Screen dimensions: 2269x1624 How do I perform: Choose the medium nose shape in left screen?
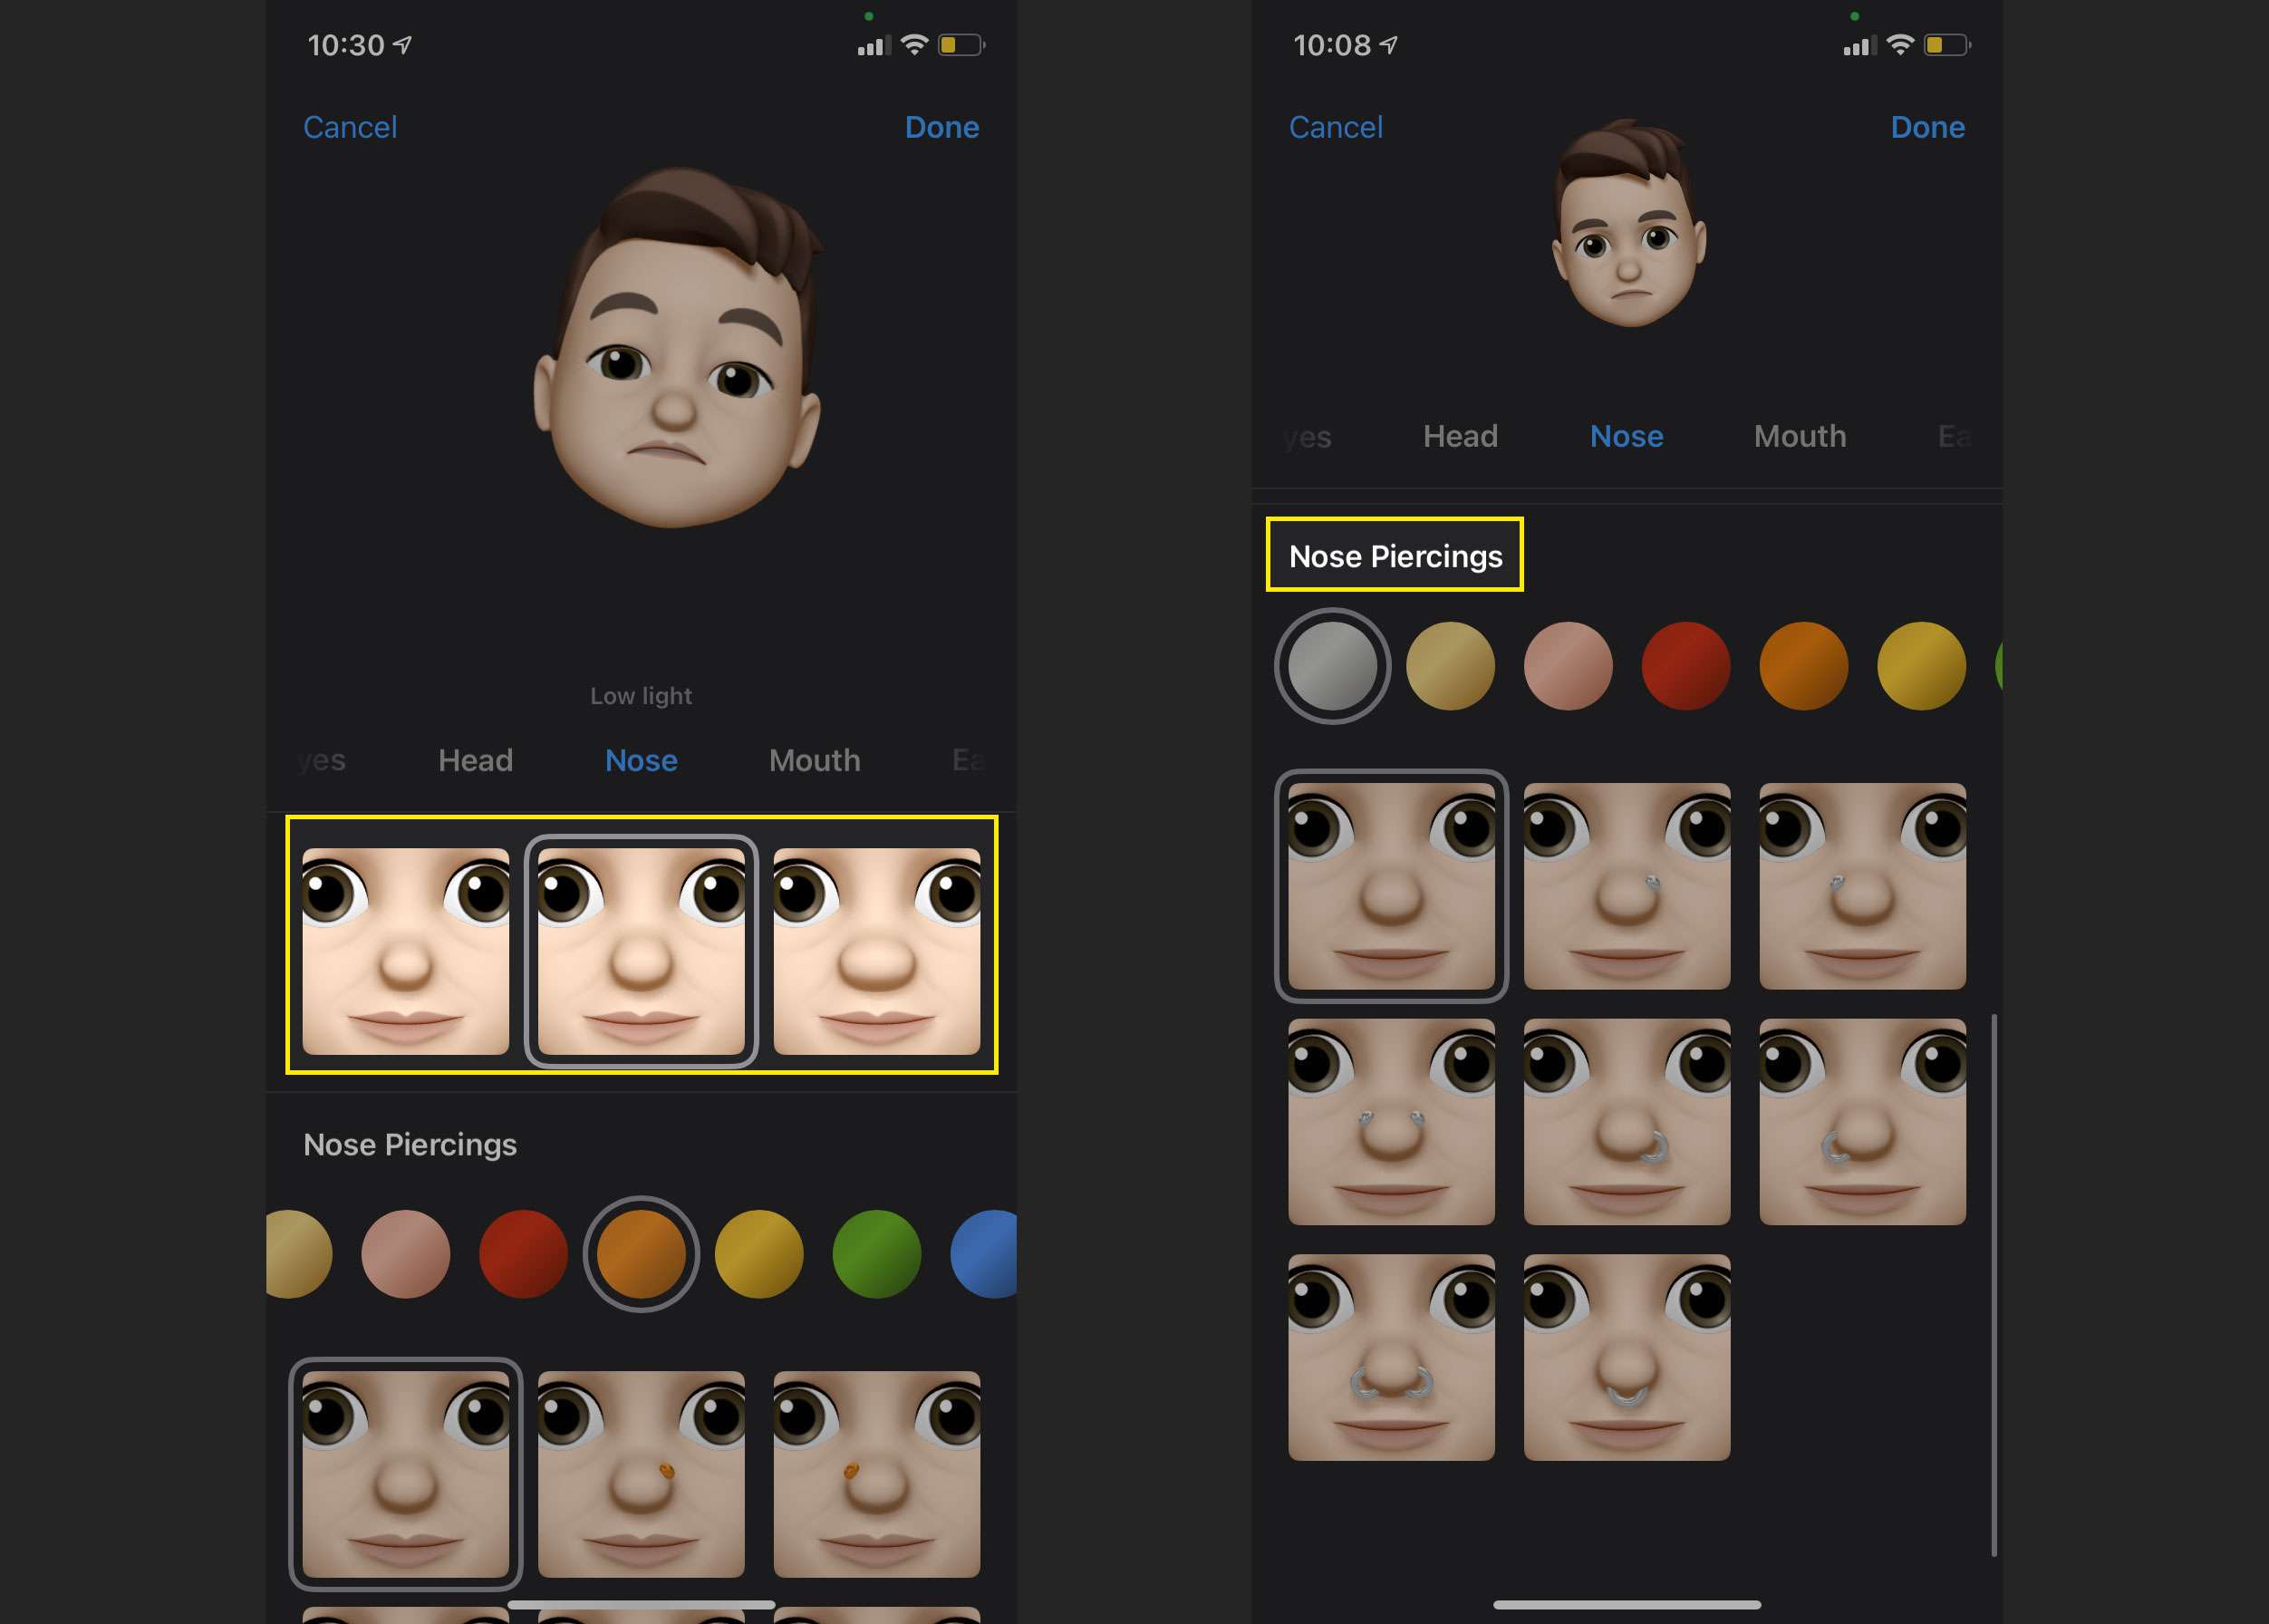(641, 951)
